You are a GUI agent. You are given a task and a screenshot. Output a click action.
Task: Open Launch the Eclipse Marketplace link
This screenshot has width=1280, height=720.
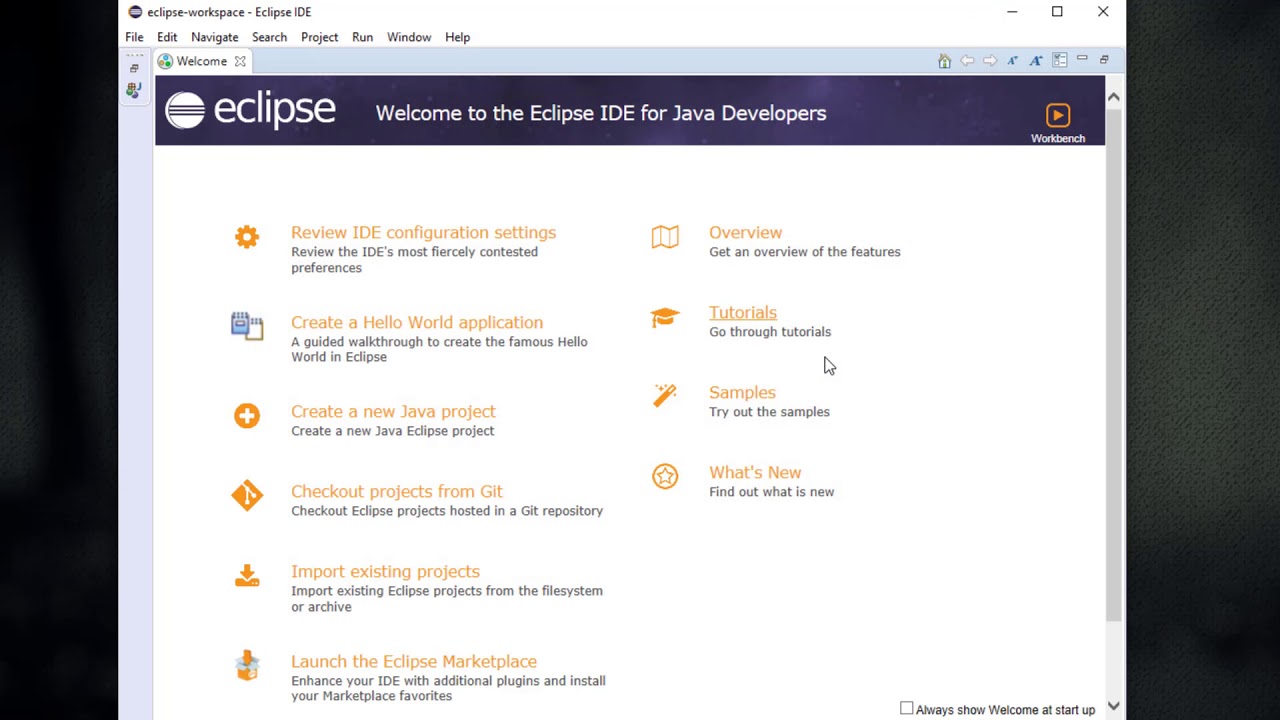pos(414,661)
